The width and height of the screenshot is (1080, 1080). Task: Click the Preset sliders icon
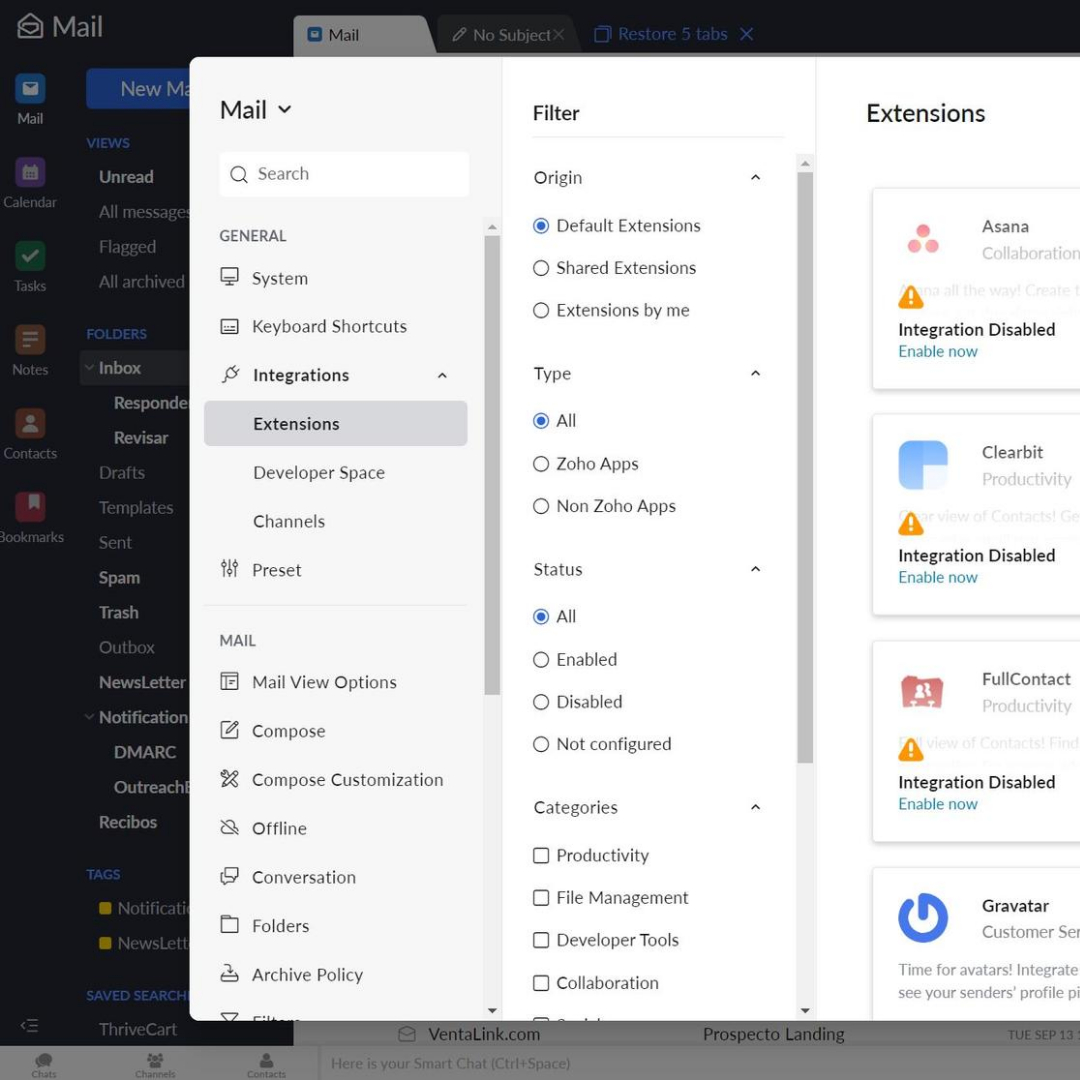click(229, 569)
